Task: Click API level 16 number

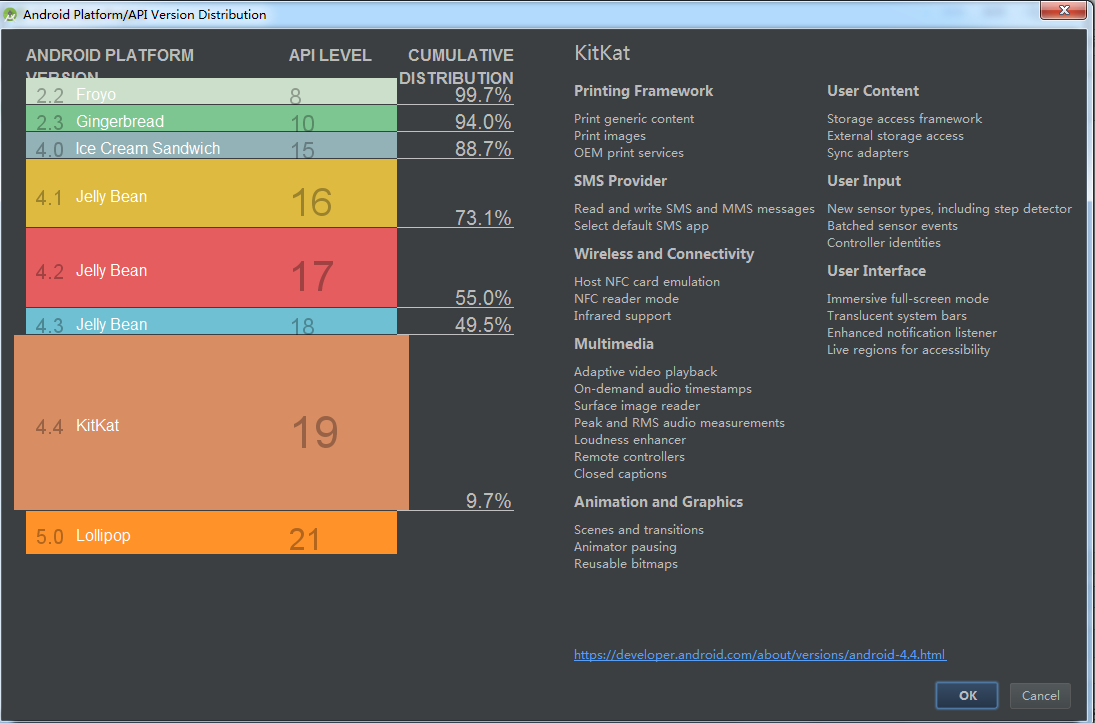Action: (311, 202)
